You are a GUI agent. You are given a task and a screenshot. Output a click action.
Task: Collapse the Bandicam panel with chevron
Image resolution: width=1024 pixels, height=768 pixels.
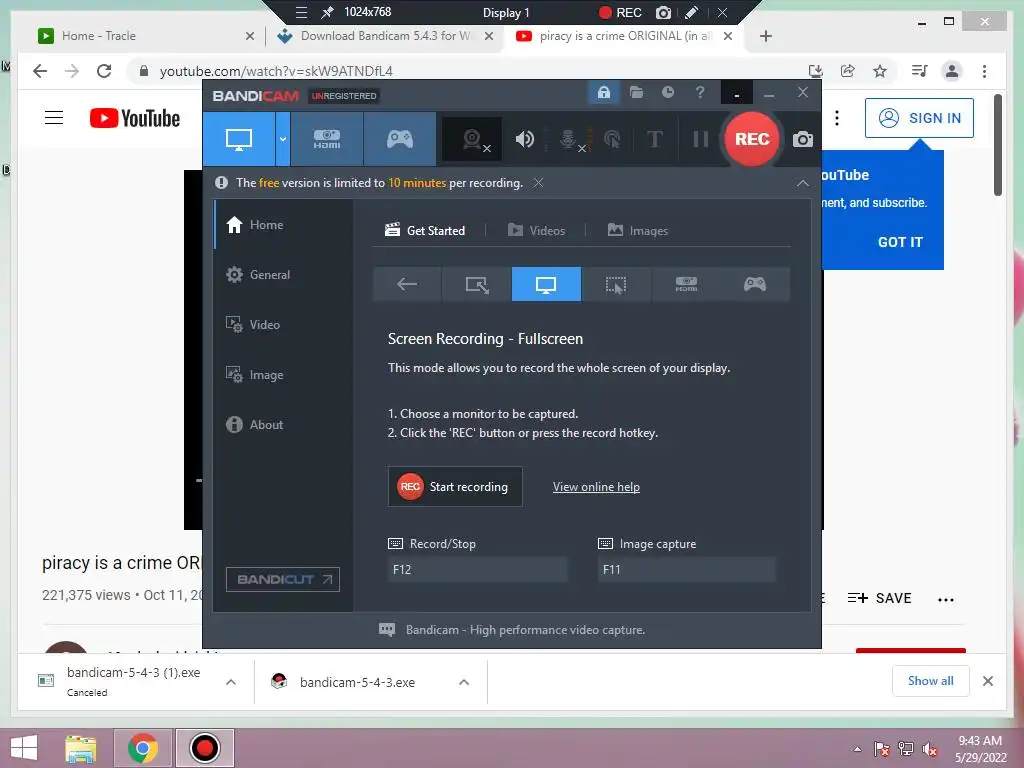coord(803,184)
